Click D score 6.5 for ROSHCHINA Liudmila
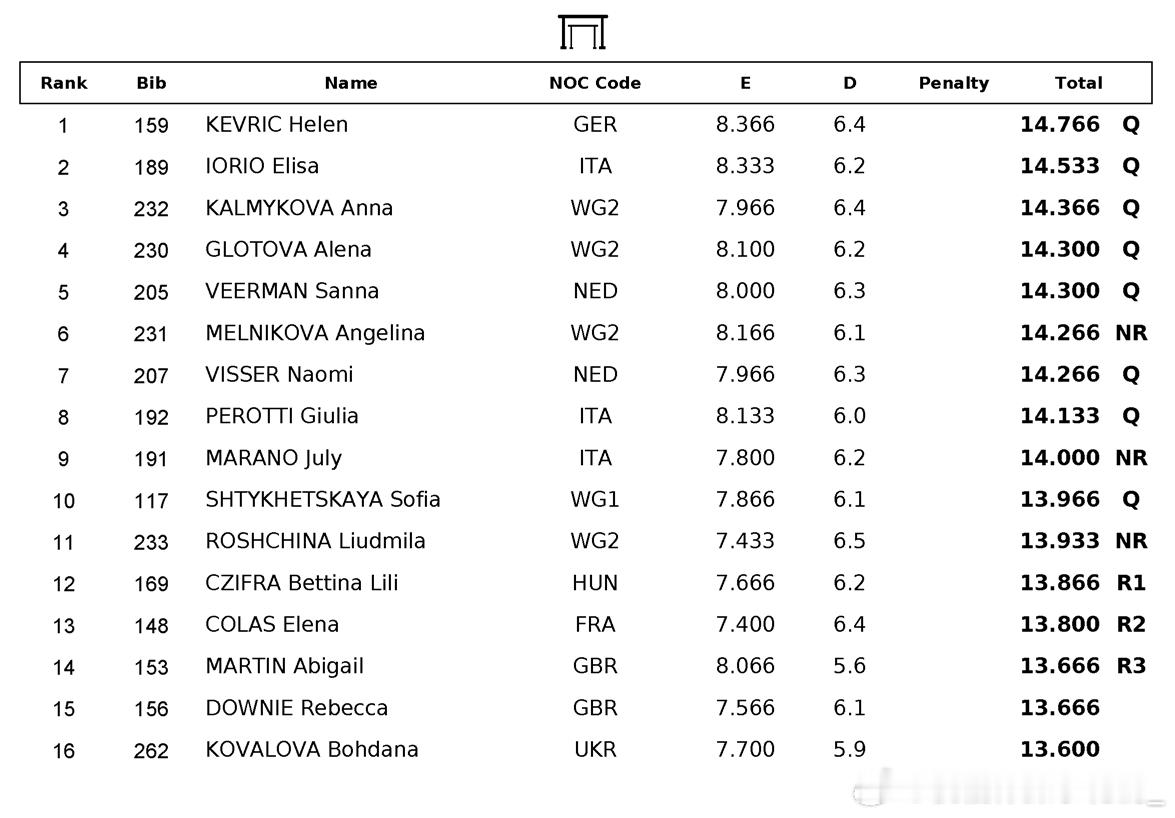This screenshot has height=818, width=1175. 849,541
